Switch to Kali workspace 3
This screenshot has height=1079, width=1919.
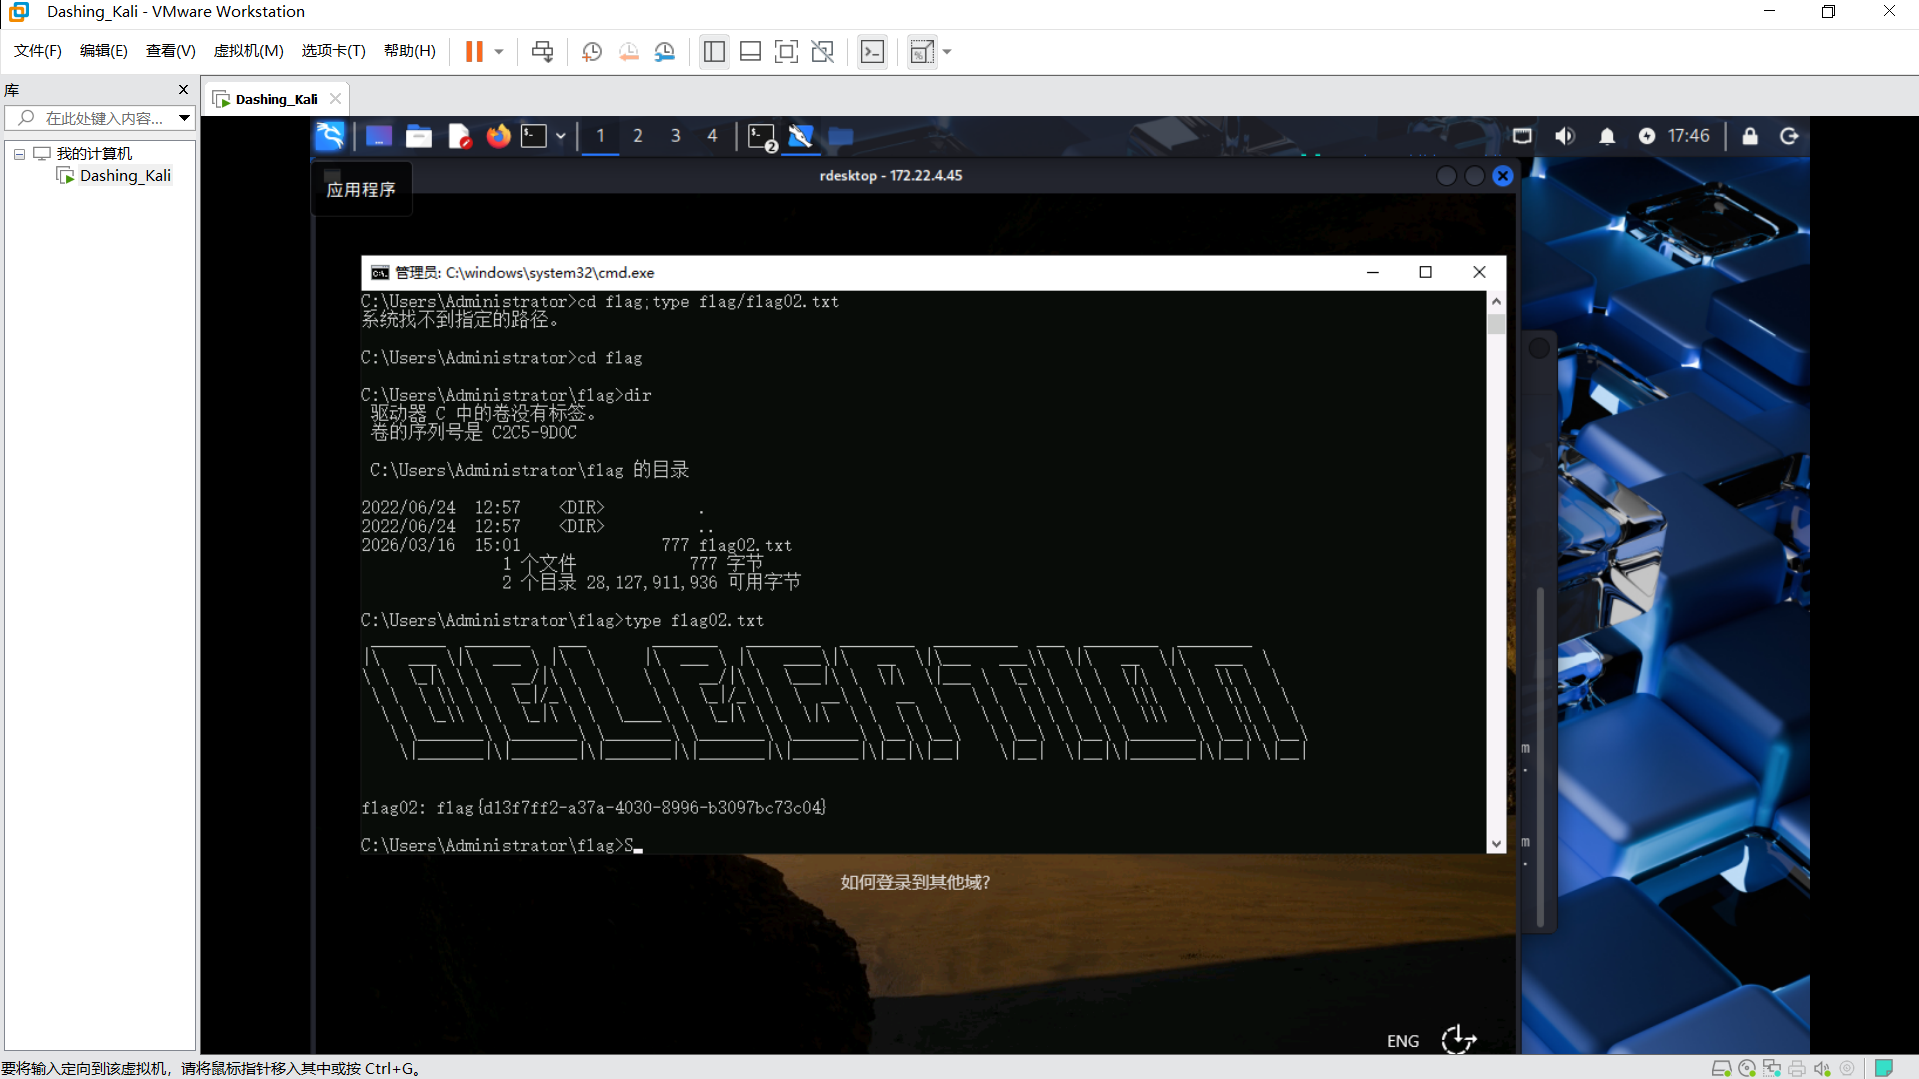[675, 136]
